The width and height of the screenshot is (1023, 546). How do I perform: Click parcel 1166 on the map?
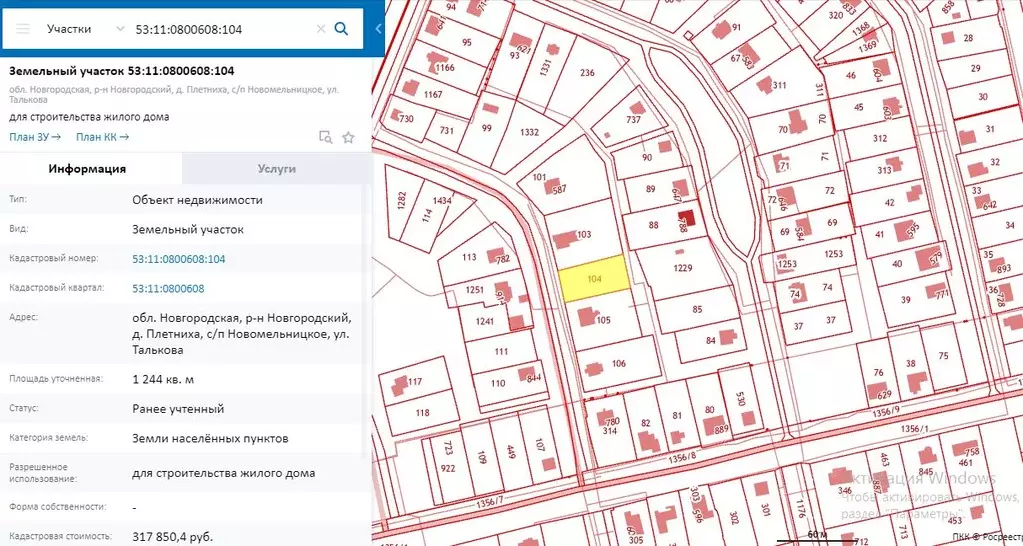[446, 67]
